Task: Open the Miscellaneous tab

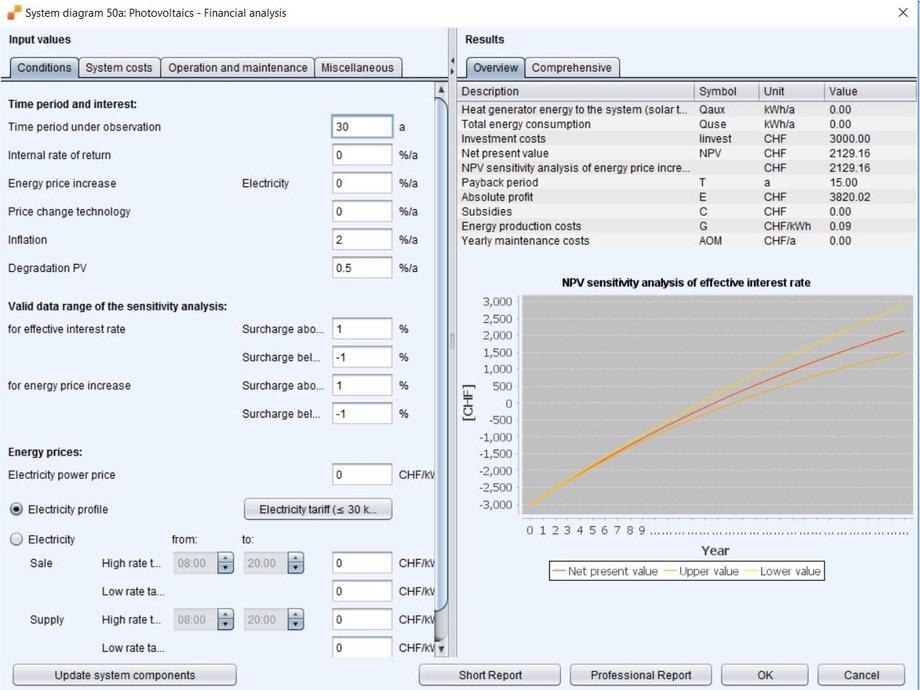Action: [x=357, y=68]
